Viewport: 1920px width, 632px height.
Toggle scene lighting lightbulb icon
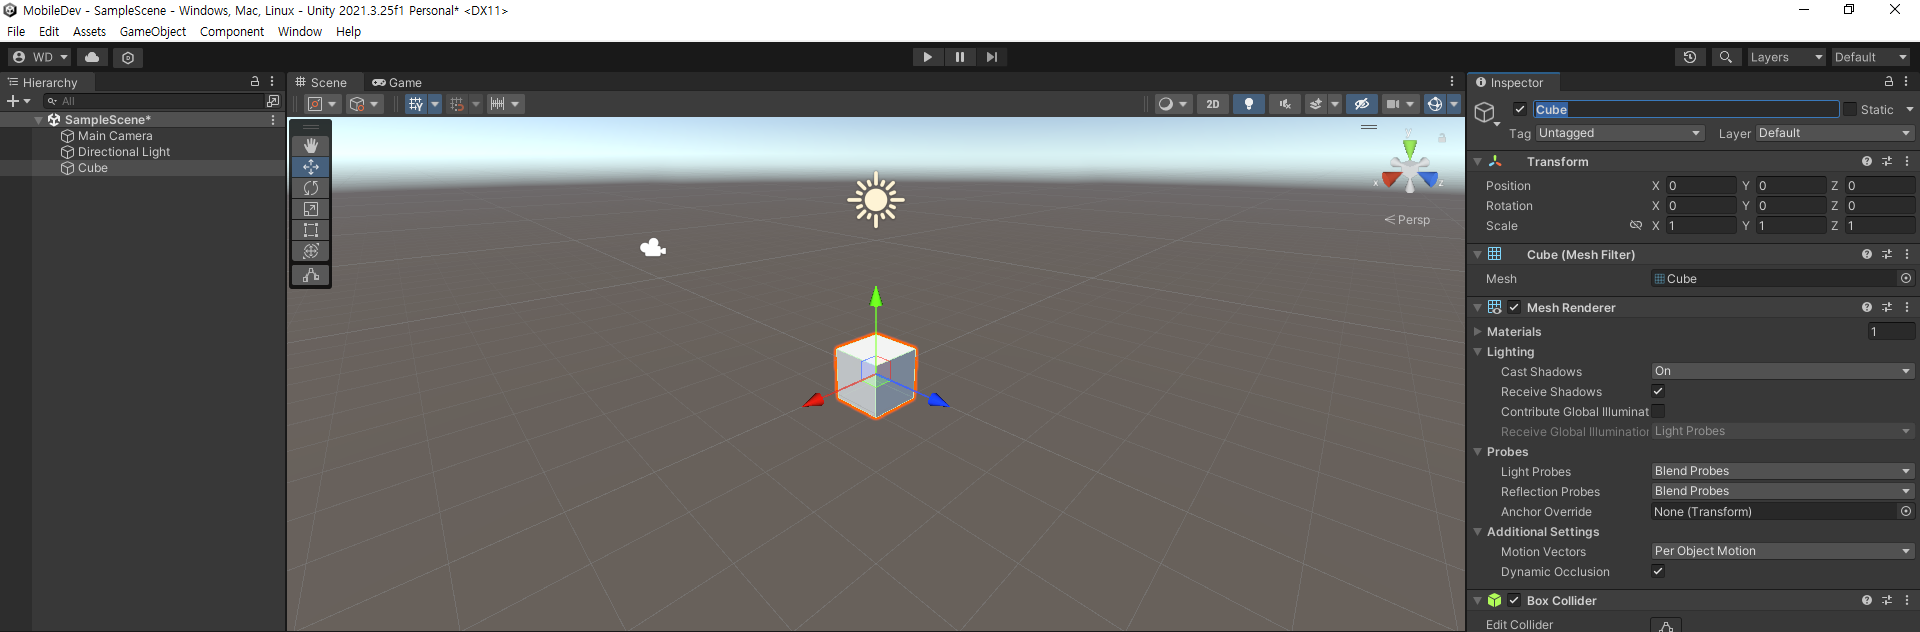pyautogui.click(x=1249, y=104)
